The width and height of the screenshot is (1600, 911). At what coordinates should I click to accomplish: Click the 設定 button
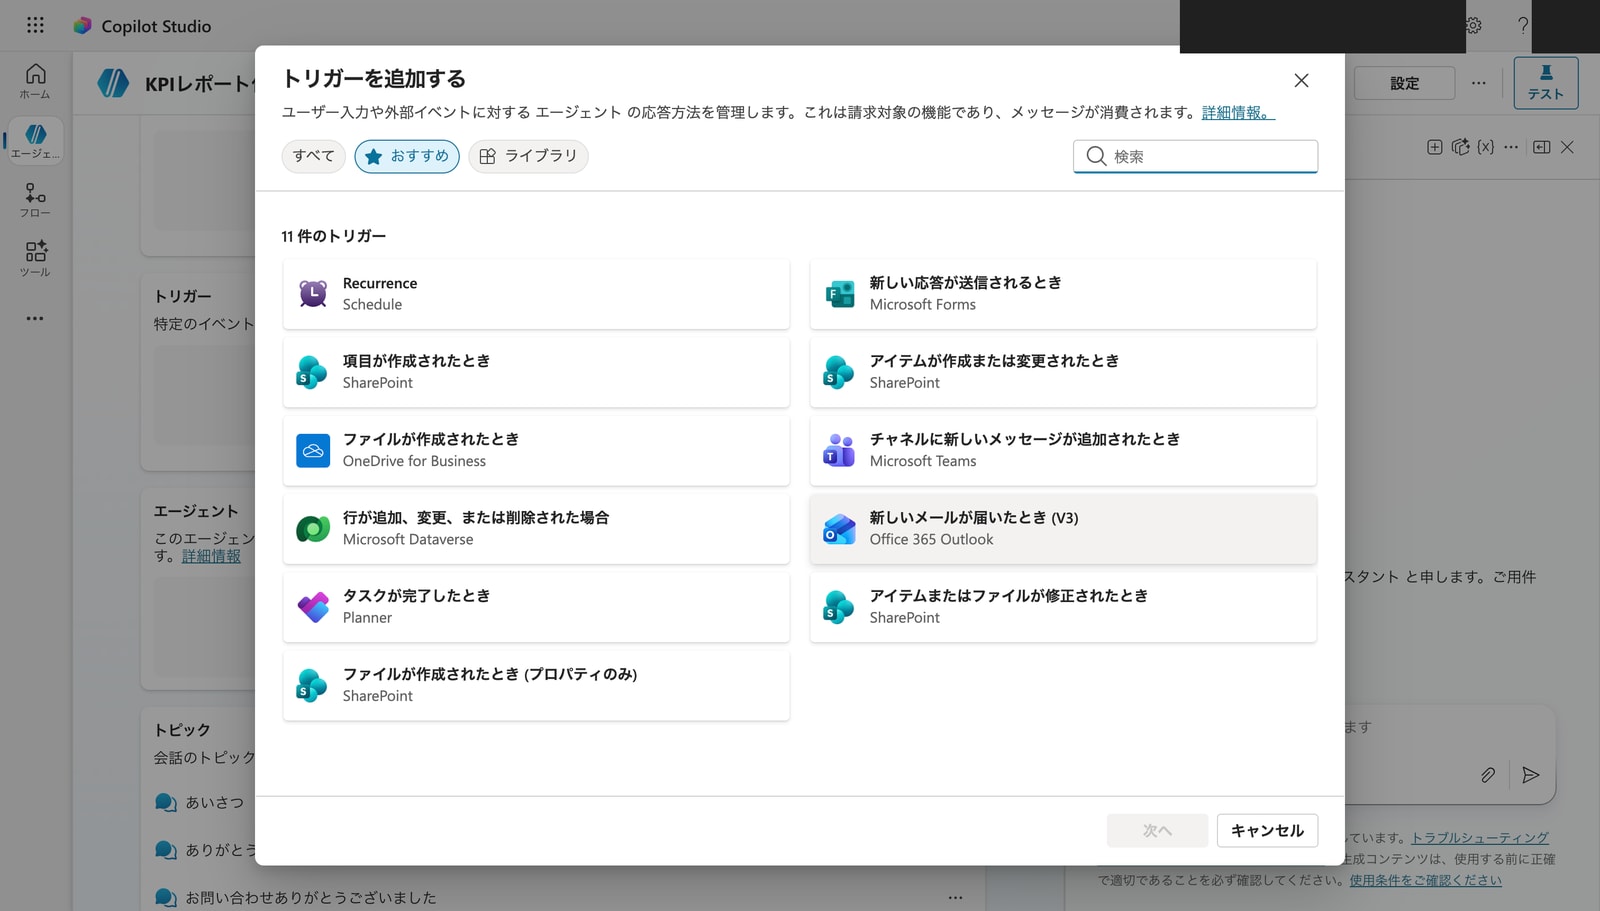coord(1404,83)
